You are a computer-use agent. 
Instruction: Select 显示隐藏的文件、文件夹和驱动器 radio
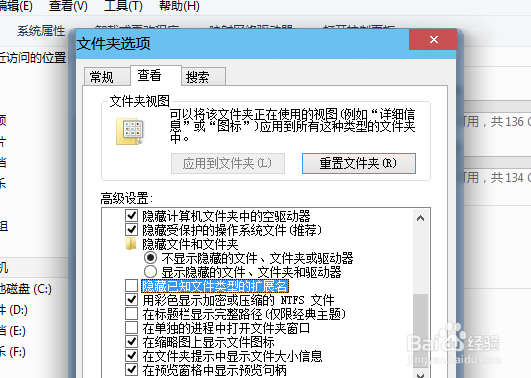point(150,272)
